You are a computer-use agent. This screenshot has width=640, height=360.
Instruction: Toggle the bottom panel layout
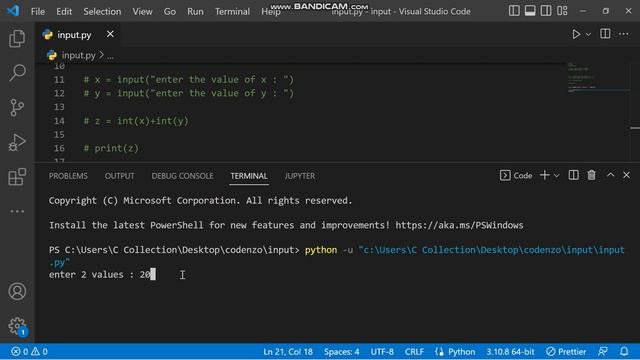point(530,11)
